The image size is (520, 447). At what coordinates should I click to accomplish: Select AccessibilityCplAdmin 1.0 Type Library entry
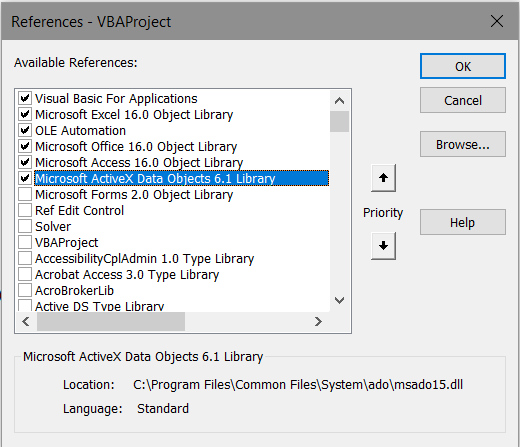pyautogui.click(x=144, y=259)
